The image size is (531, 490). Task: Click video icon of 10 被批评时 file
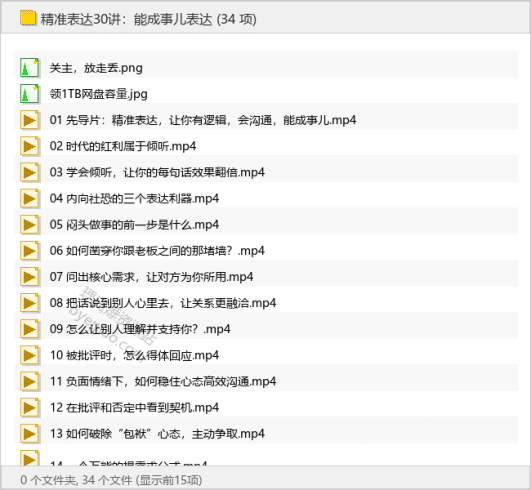tap(29, 355)
